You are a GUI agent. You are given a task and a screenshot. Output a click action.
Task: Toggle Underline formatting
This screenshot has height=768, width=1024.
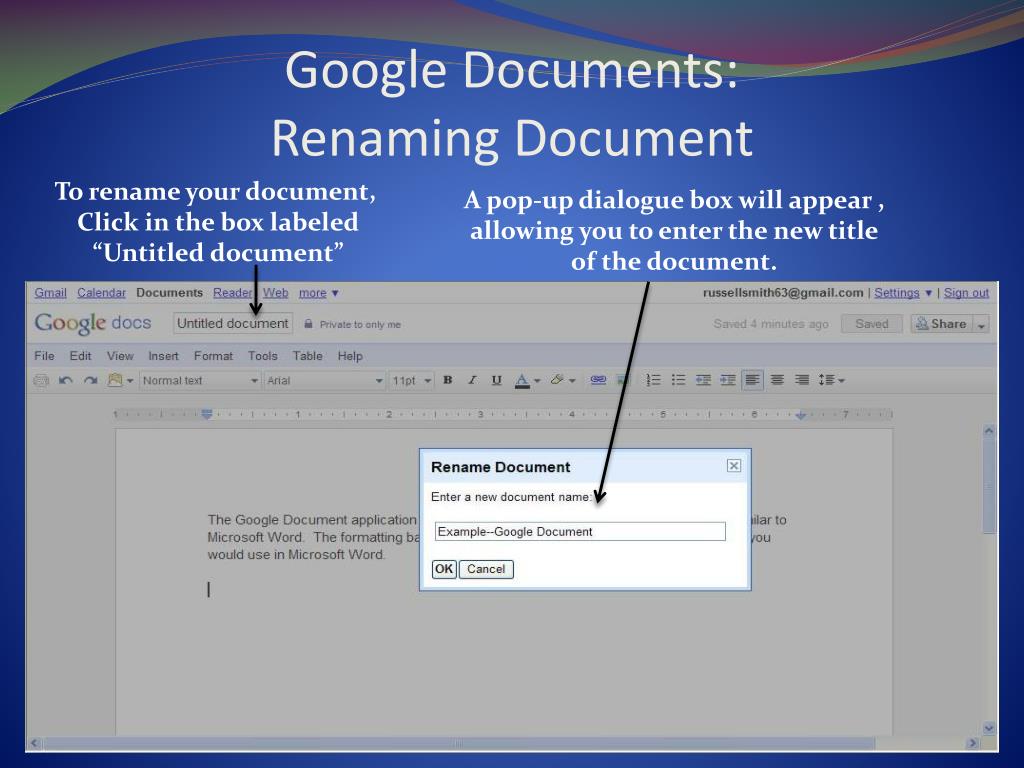click(496, 380)
